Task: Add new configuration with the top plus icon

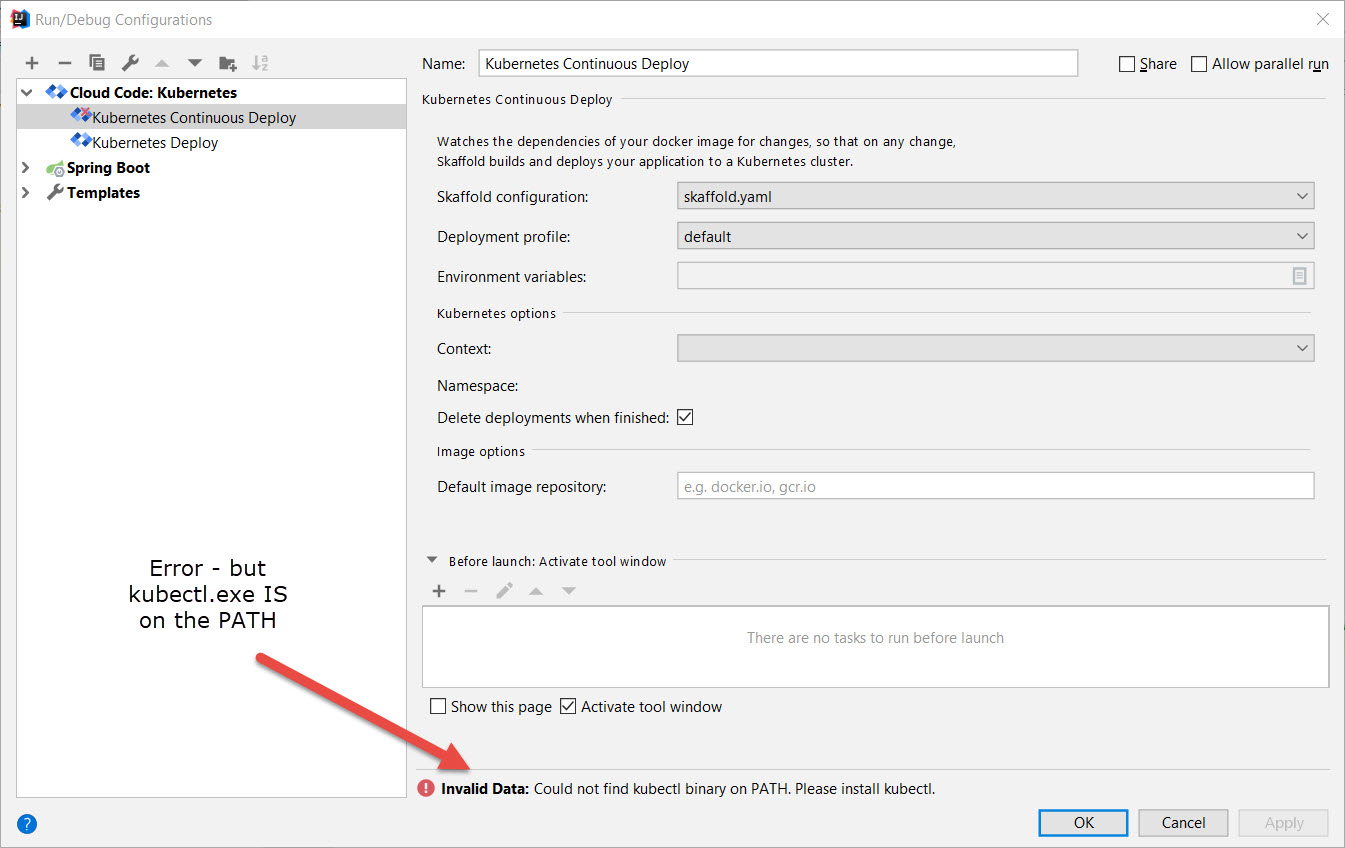Action: 32,63
